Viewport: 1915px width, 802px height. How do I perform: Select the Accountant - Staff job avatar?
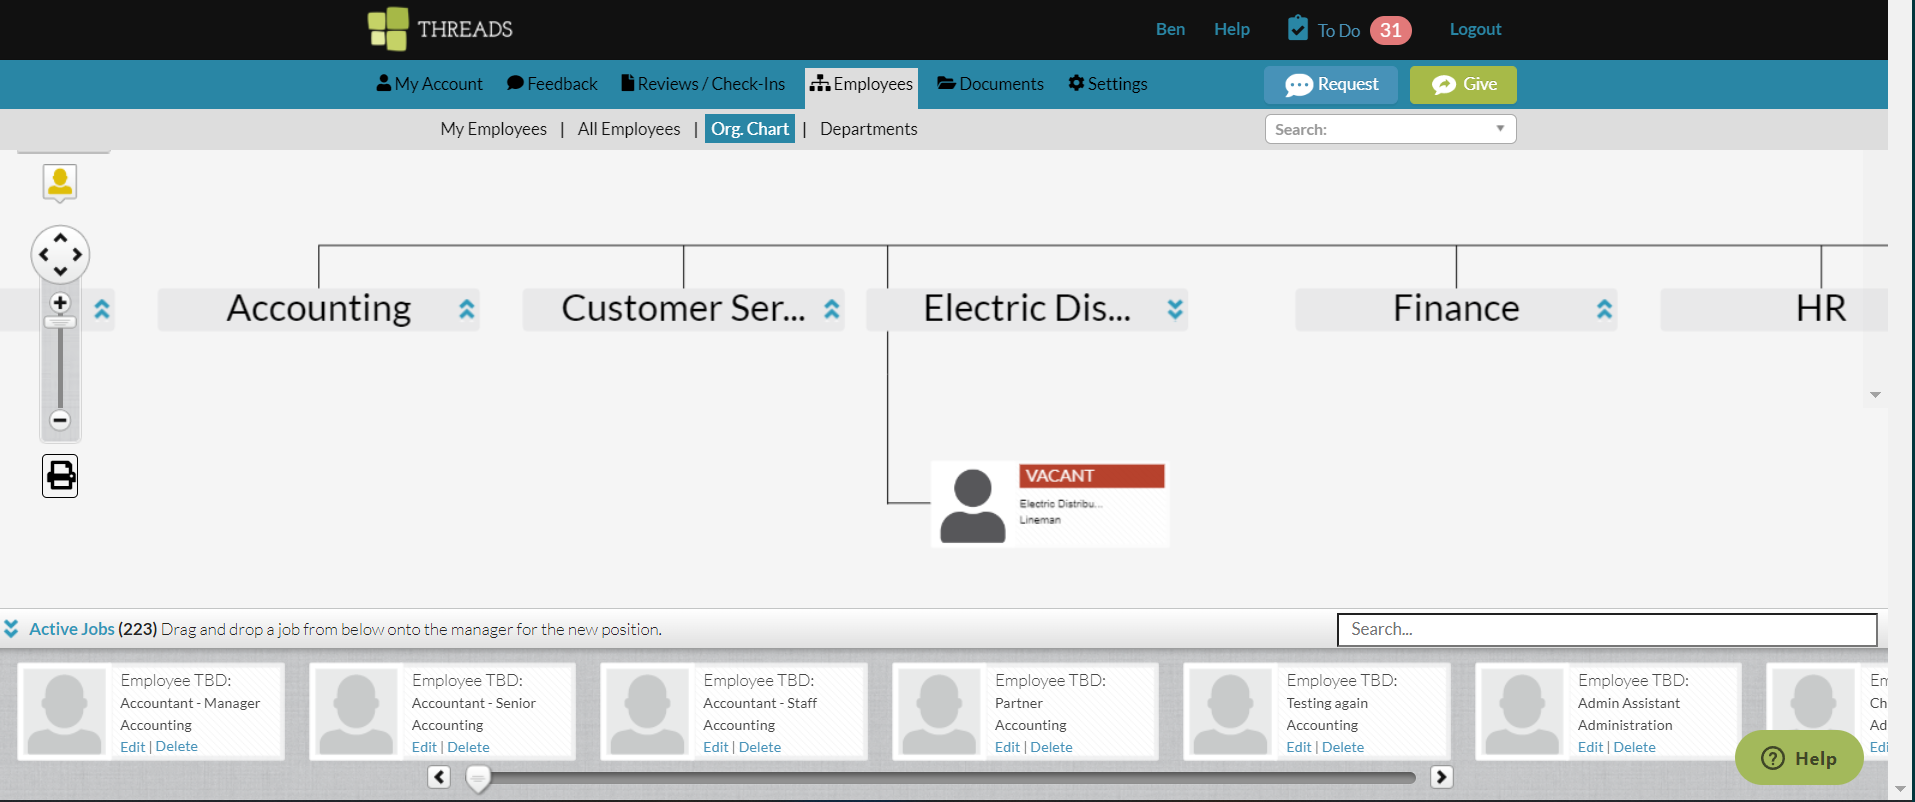pos(647,711)
